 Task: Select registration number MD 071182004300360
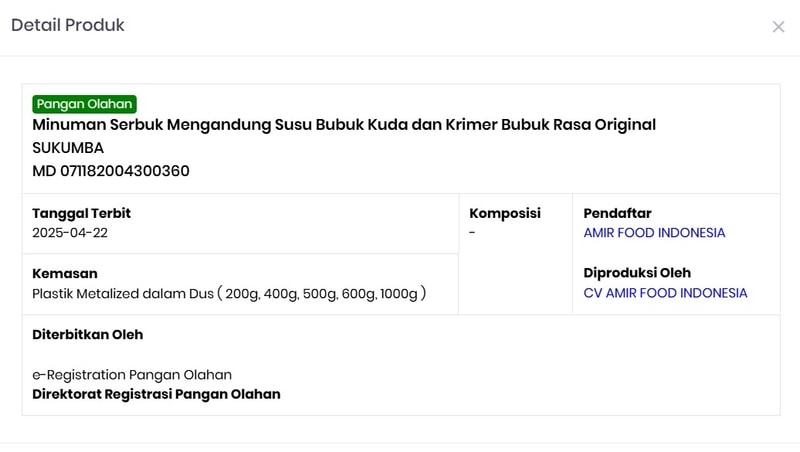click(111, 171)
